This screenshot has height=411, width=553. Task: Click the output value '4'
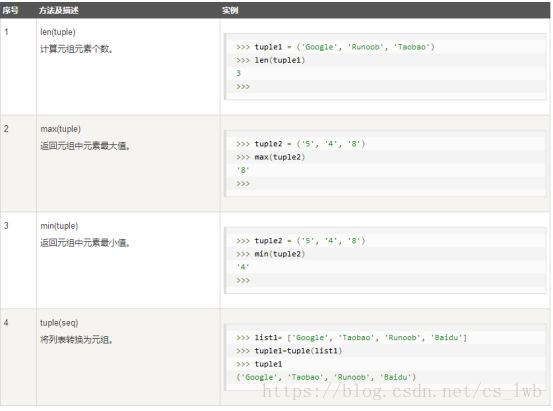pyautogui.click(x=243, y=267)
